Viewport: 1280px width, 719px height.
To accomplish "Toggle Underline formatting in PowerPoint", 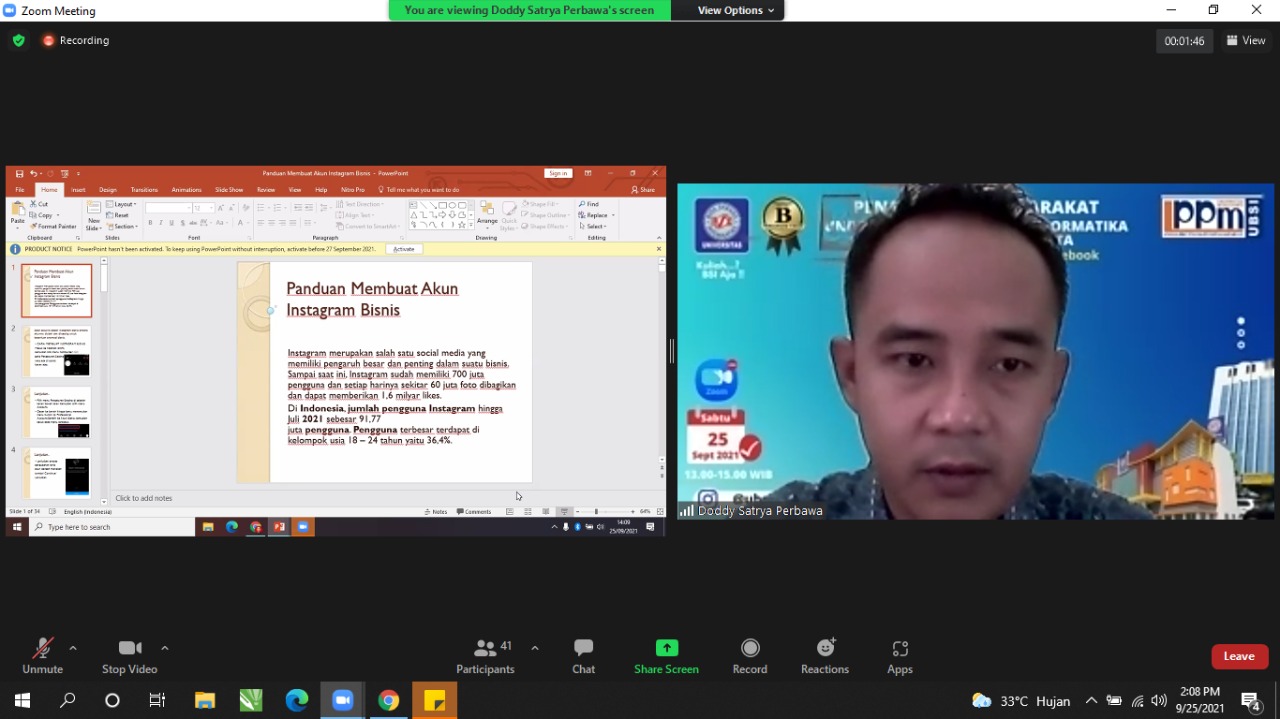I will [x=172, y=222].
